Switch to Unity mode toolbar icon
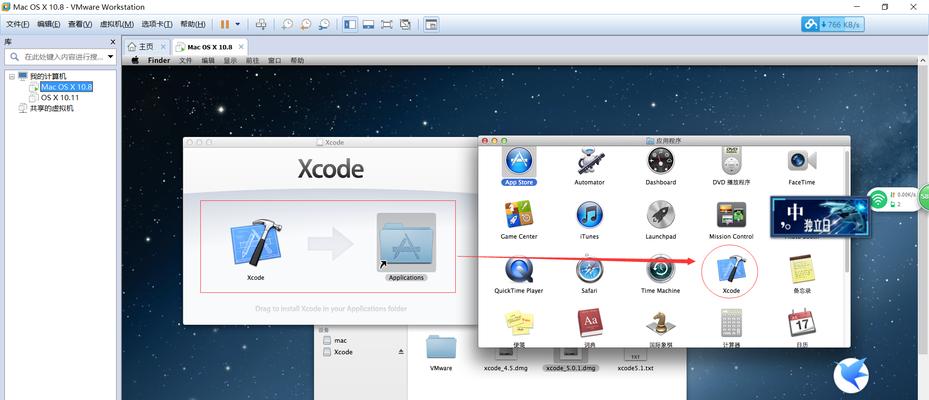 click(x=405, y=24)
